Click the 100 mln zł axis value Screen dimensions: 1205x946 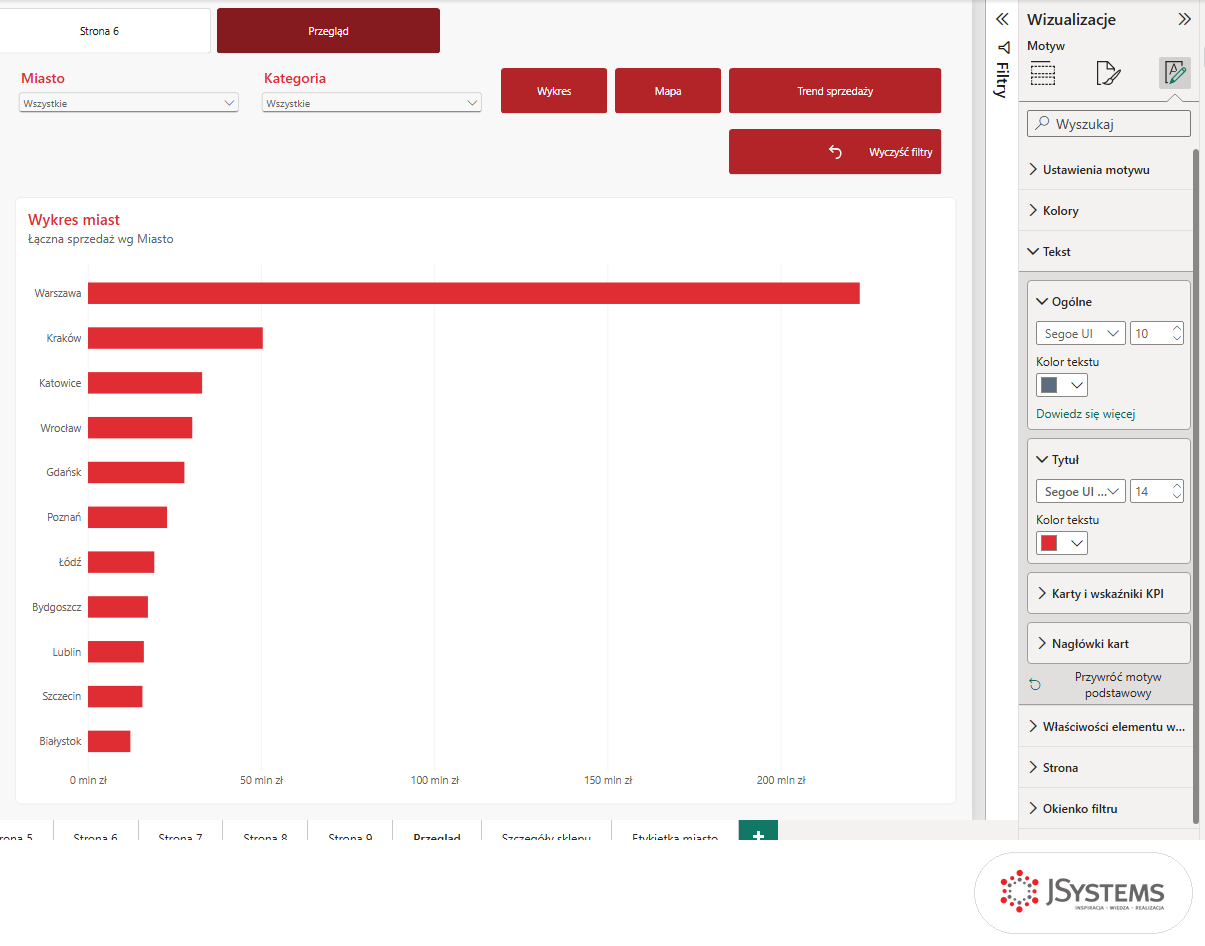435,780
